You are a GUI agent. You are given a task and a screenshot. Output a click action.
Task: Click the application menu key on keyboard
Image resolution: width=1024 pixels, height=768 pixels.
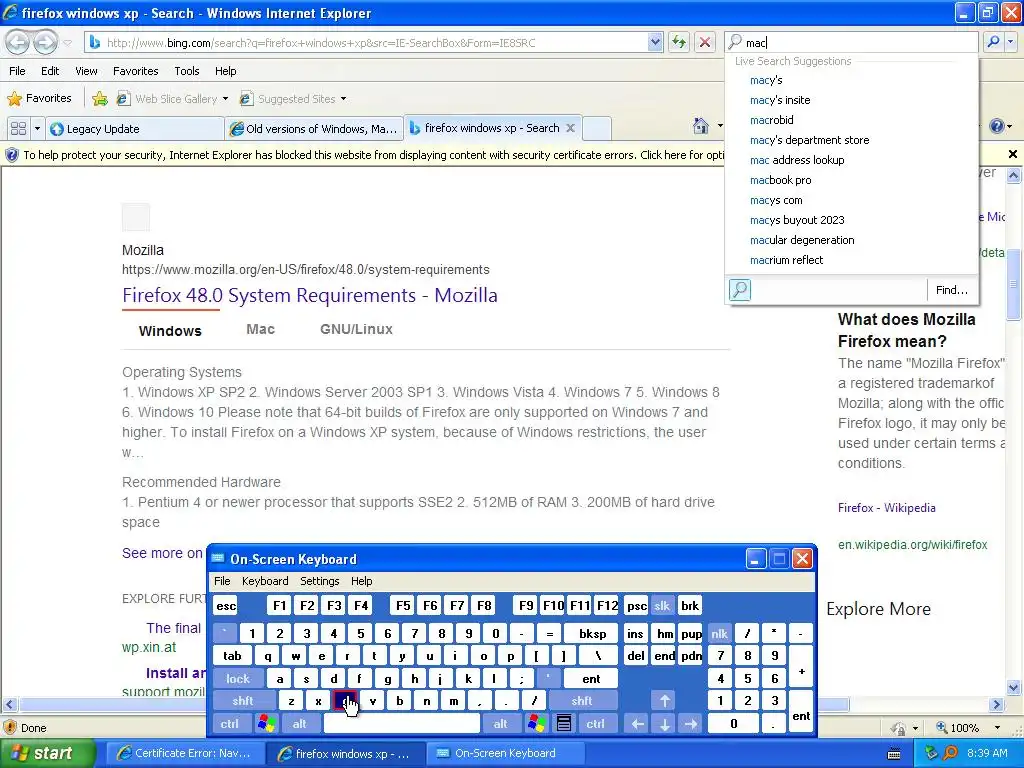564,724
